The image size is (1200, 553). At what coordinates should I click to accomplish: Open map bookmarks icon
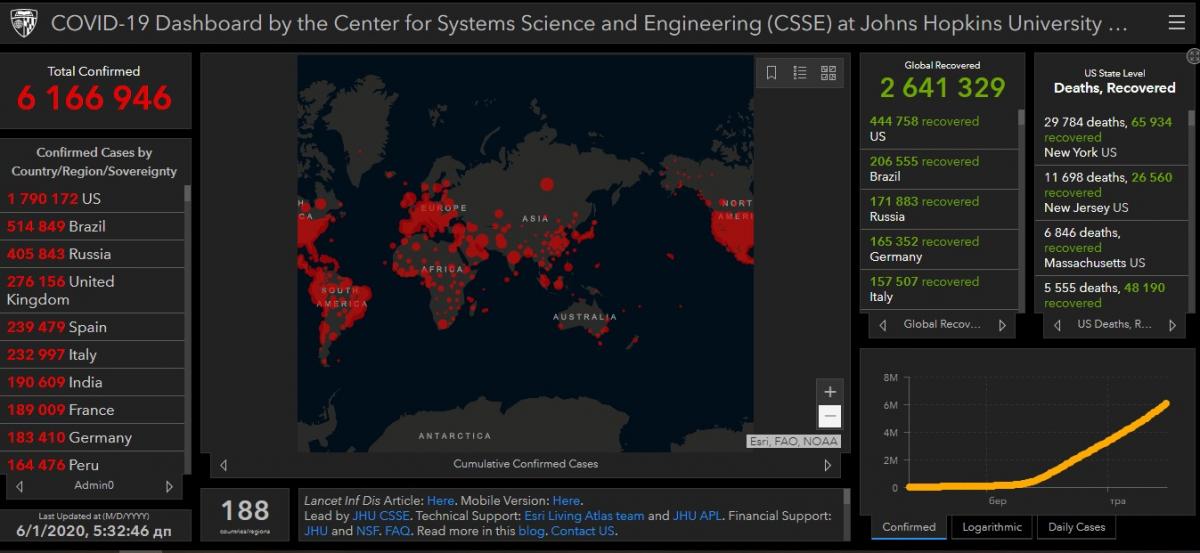point(771,72)
